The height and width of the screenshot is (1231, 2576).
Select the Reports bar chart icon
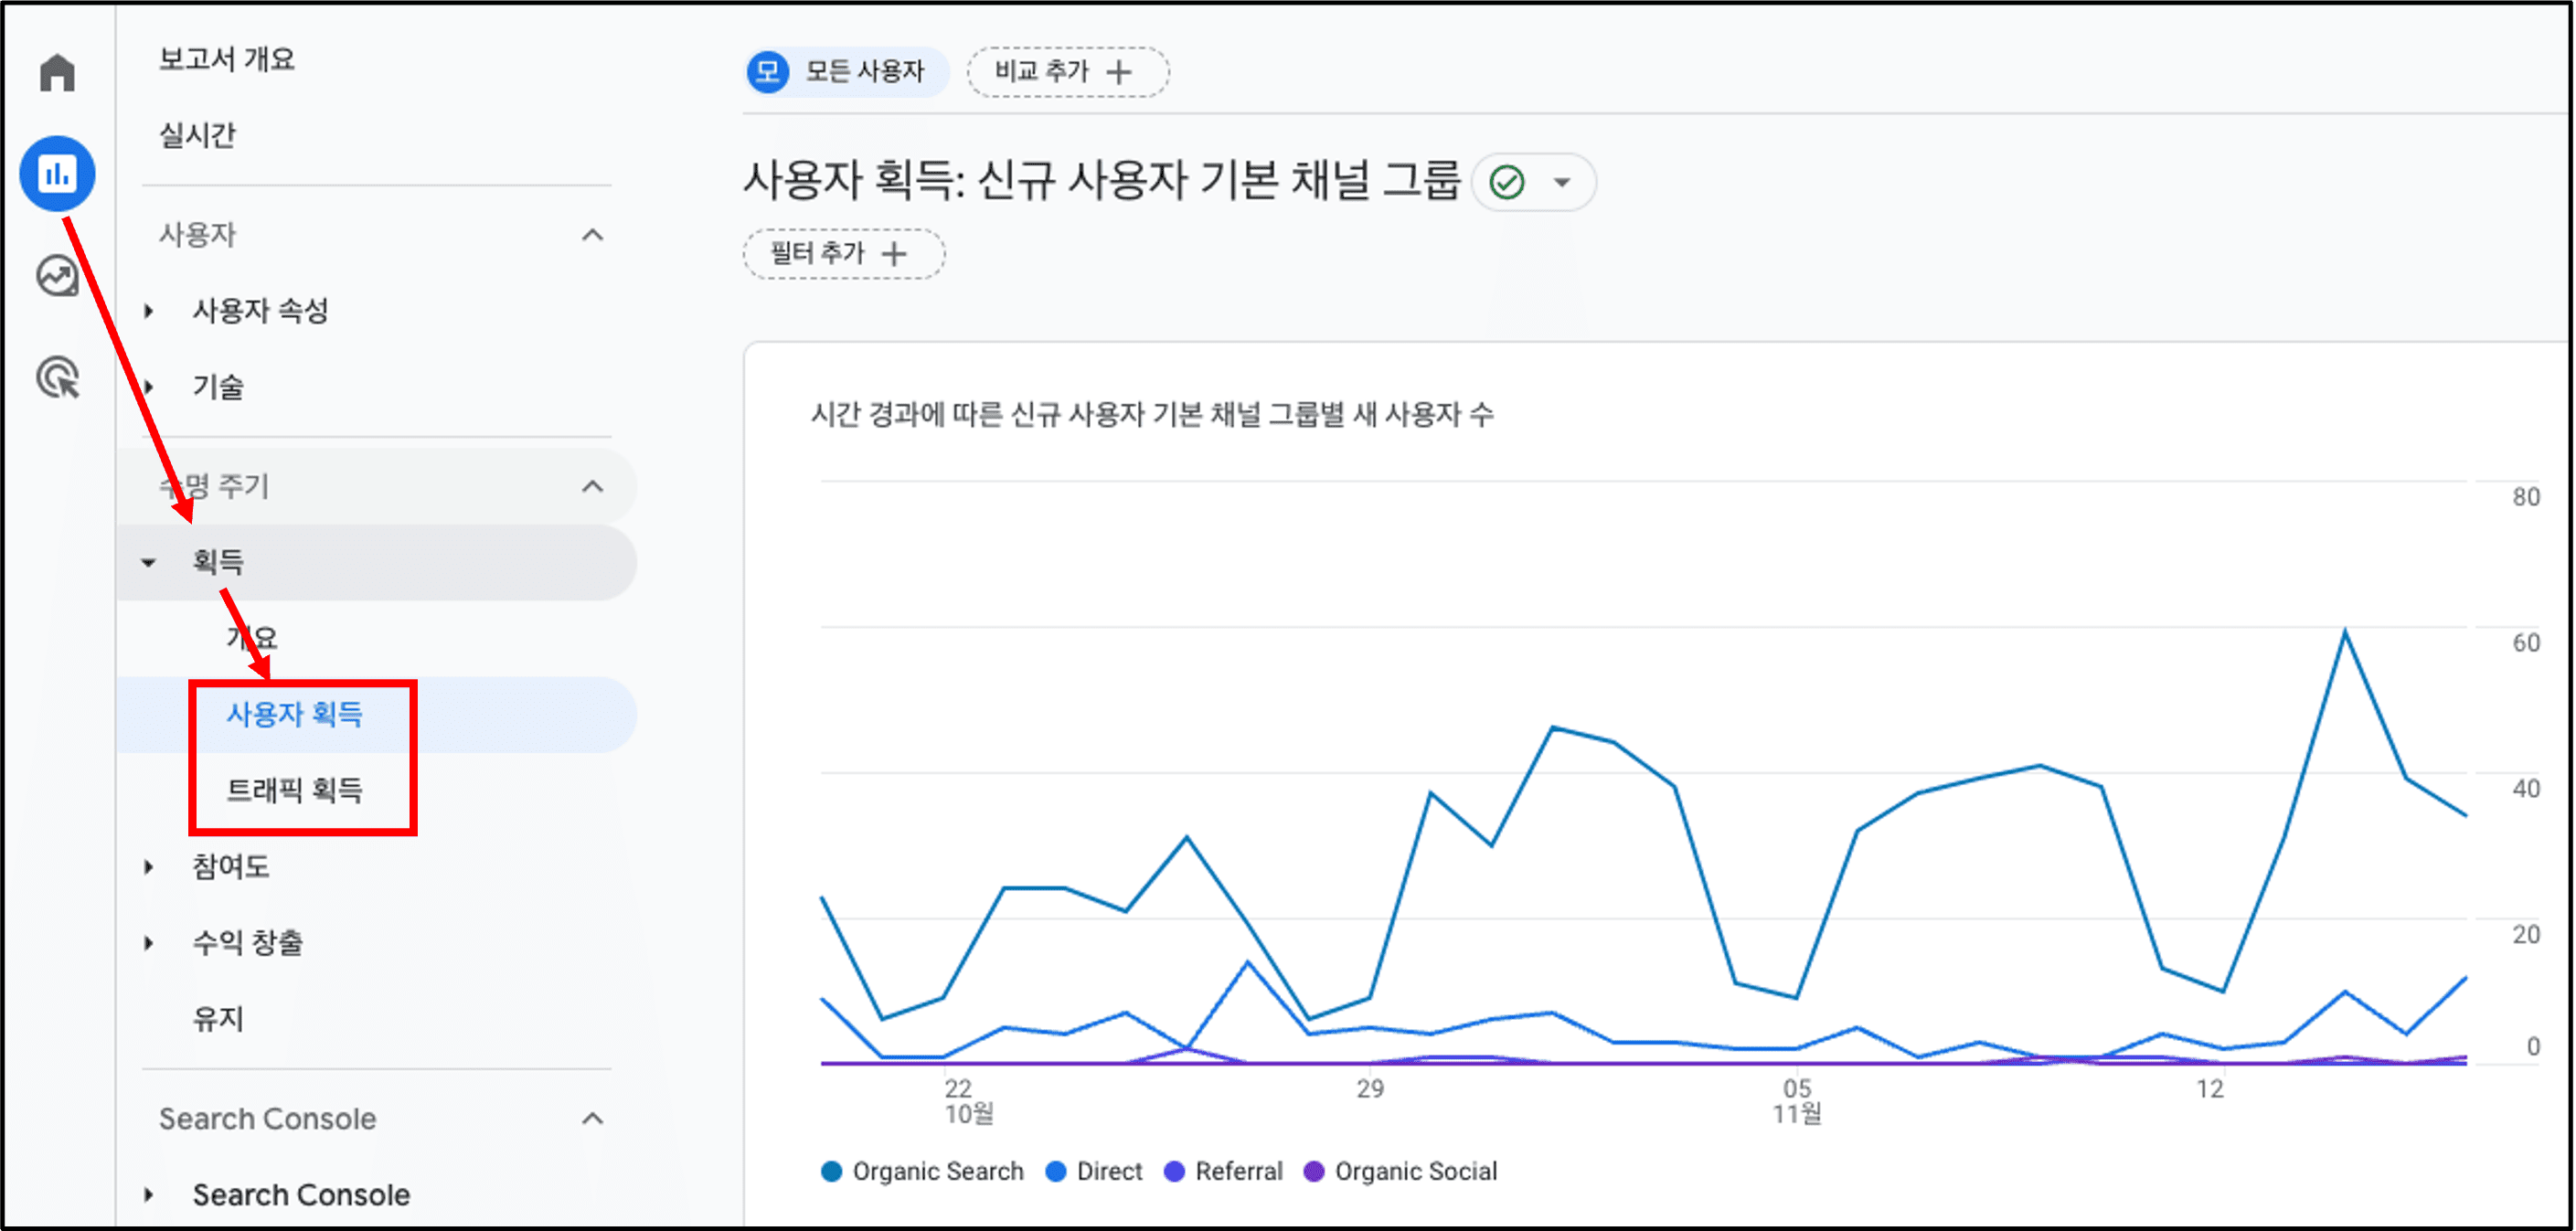click(x=58, y=174)
